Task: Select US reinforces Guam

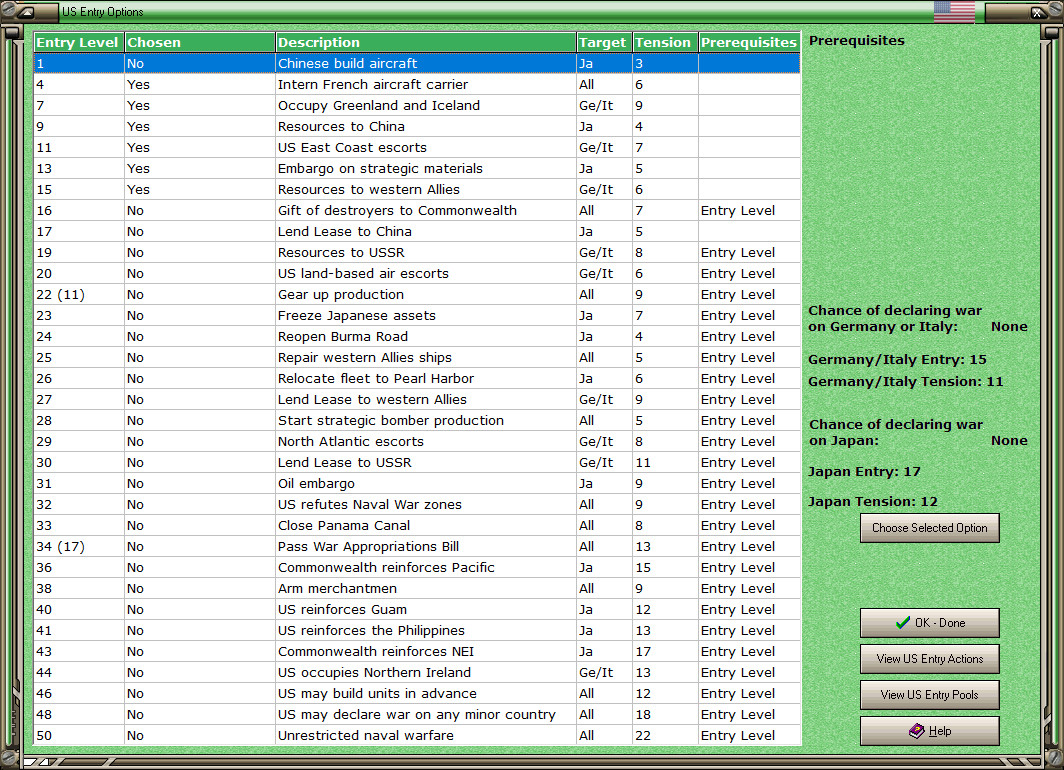Action: coord(417,610)
